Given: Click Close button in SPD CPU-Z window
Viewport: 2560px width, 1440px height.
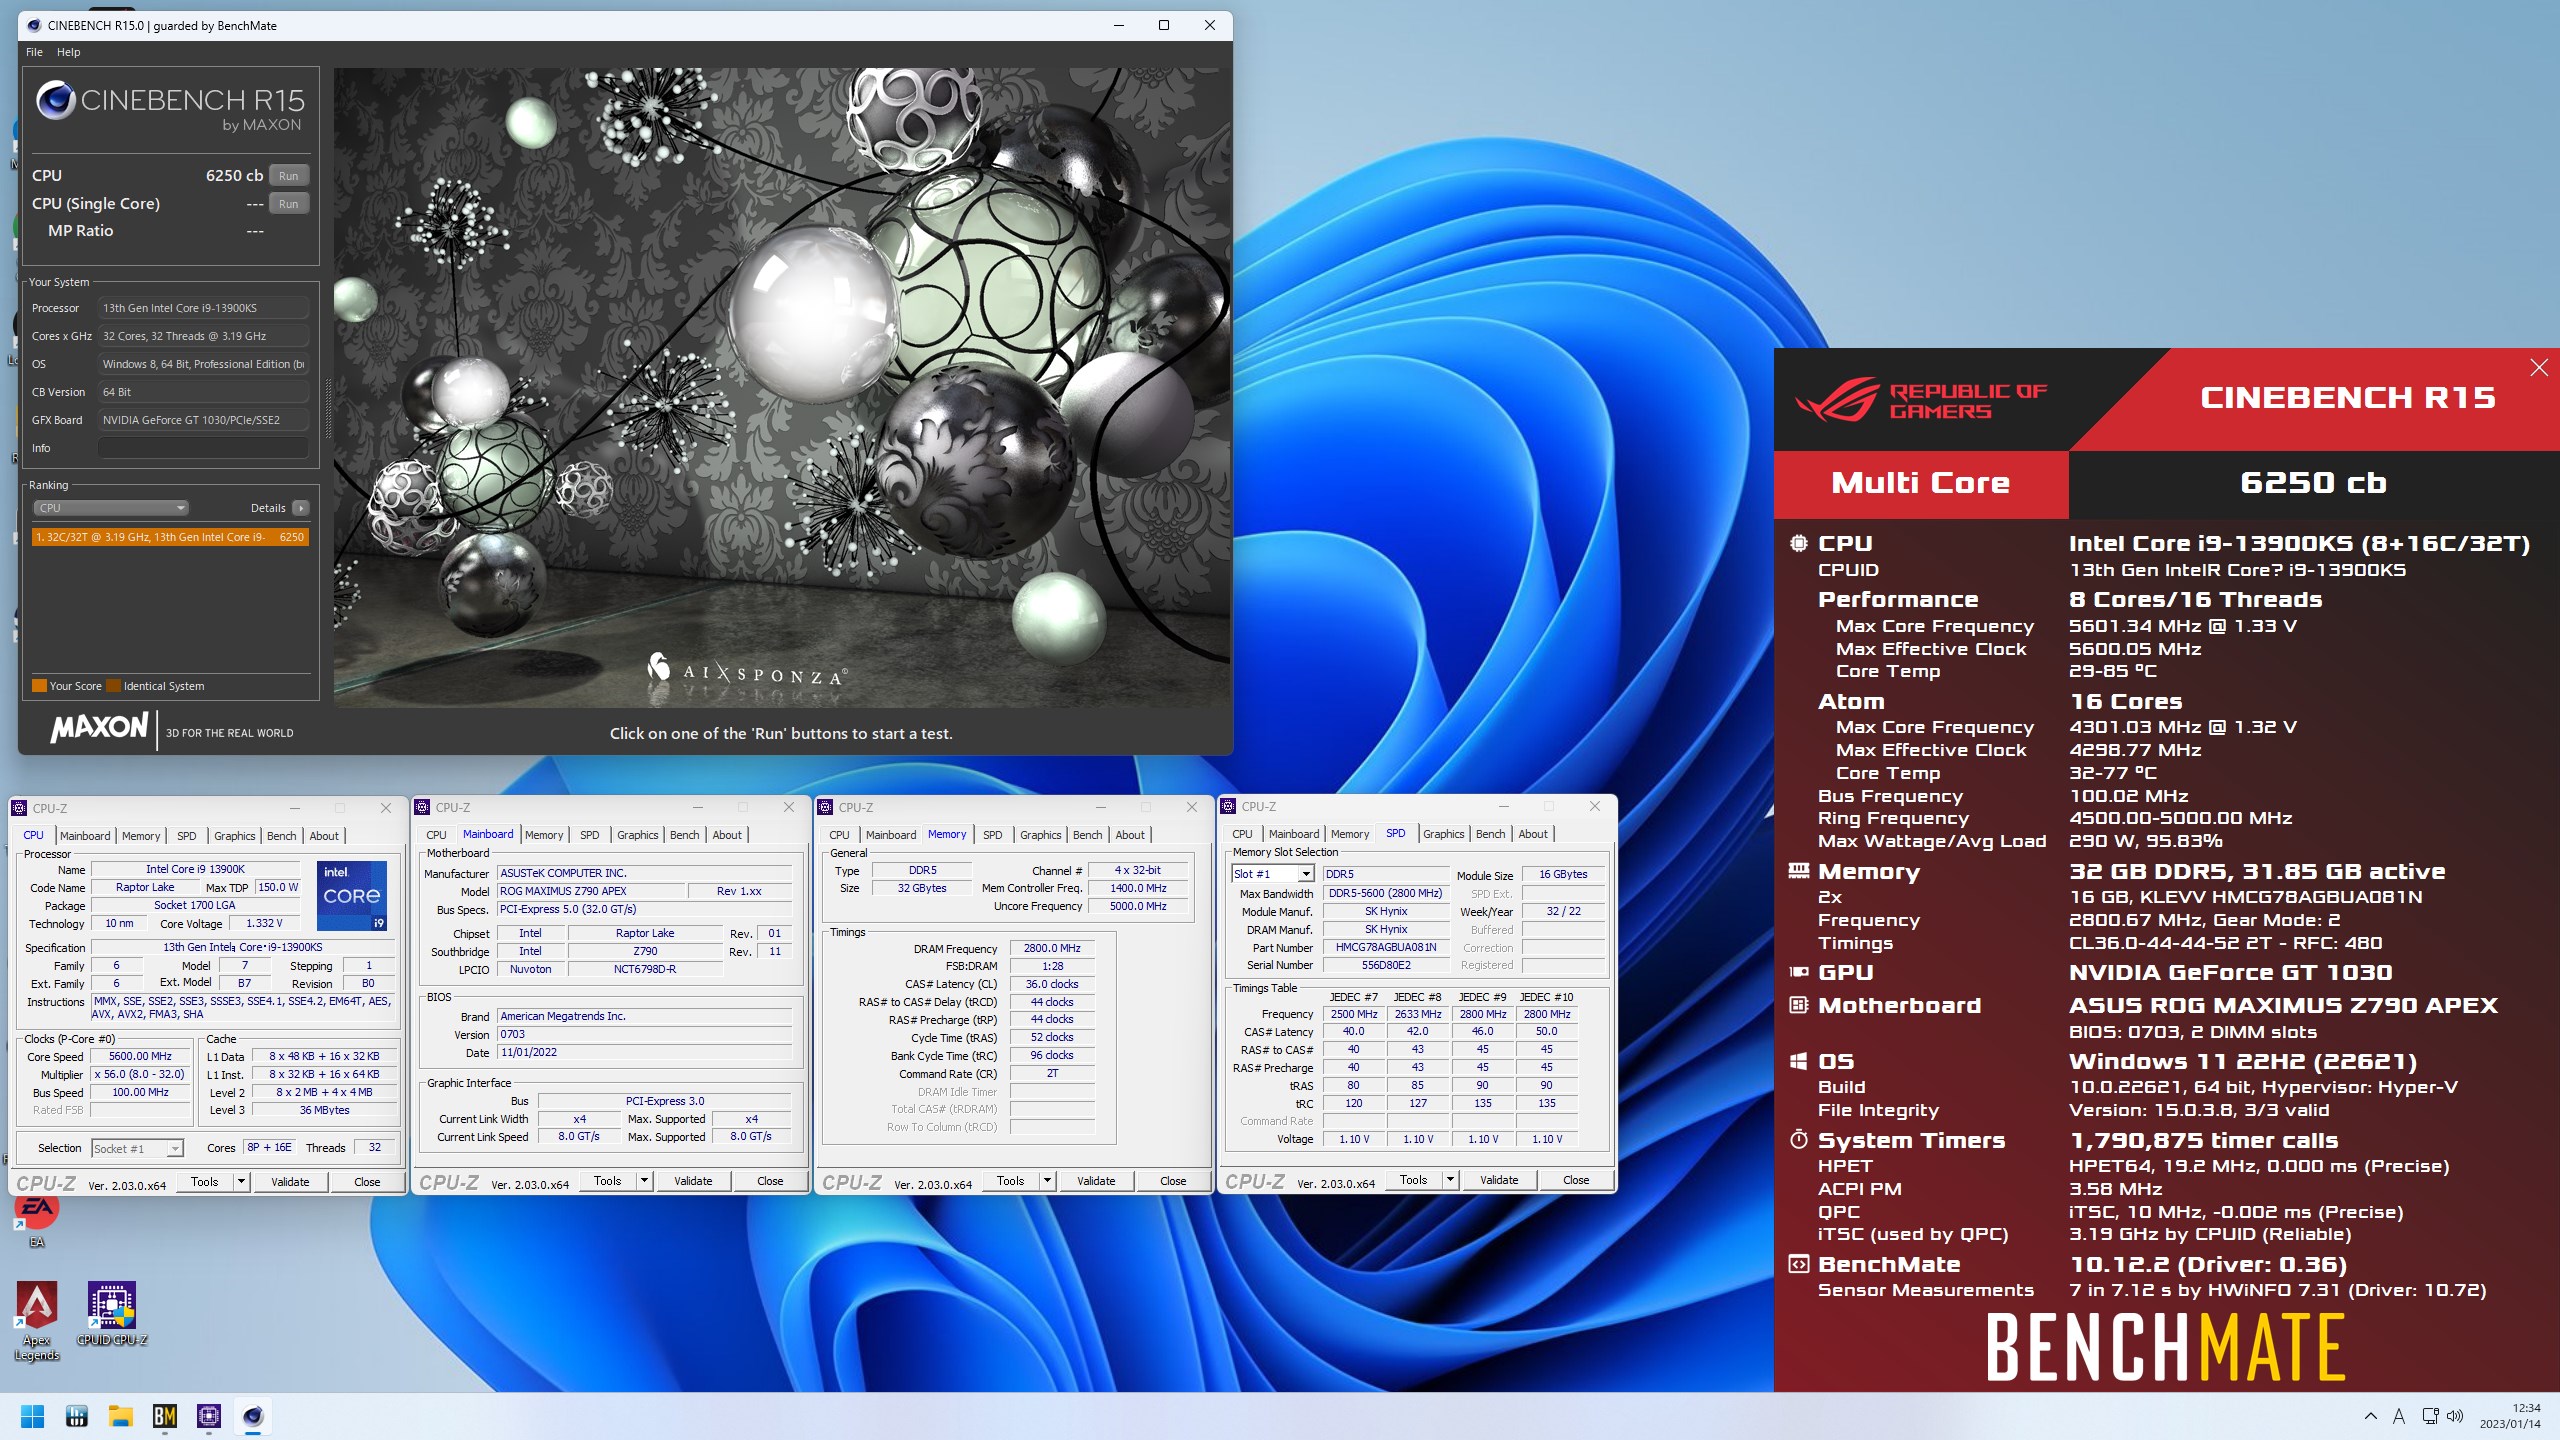Looking at the screenshot, I should click(1576, 1180).
